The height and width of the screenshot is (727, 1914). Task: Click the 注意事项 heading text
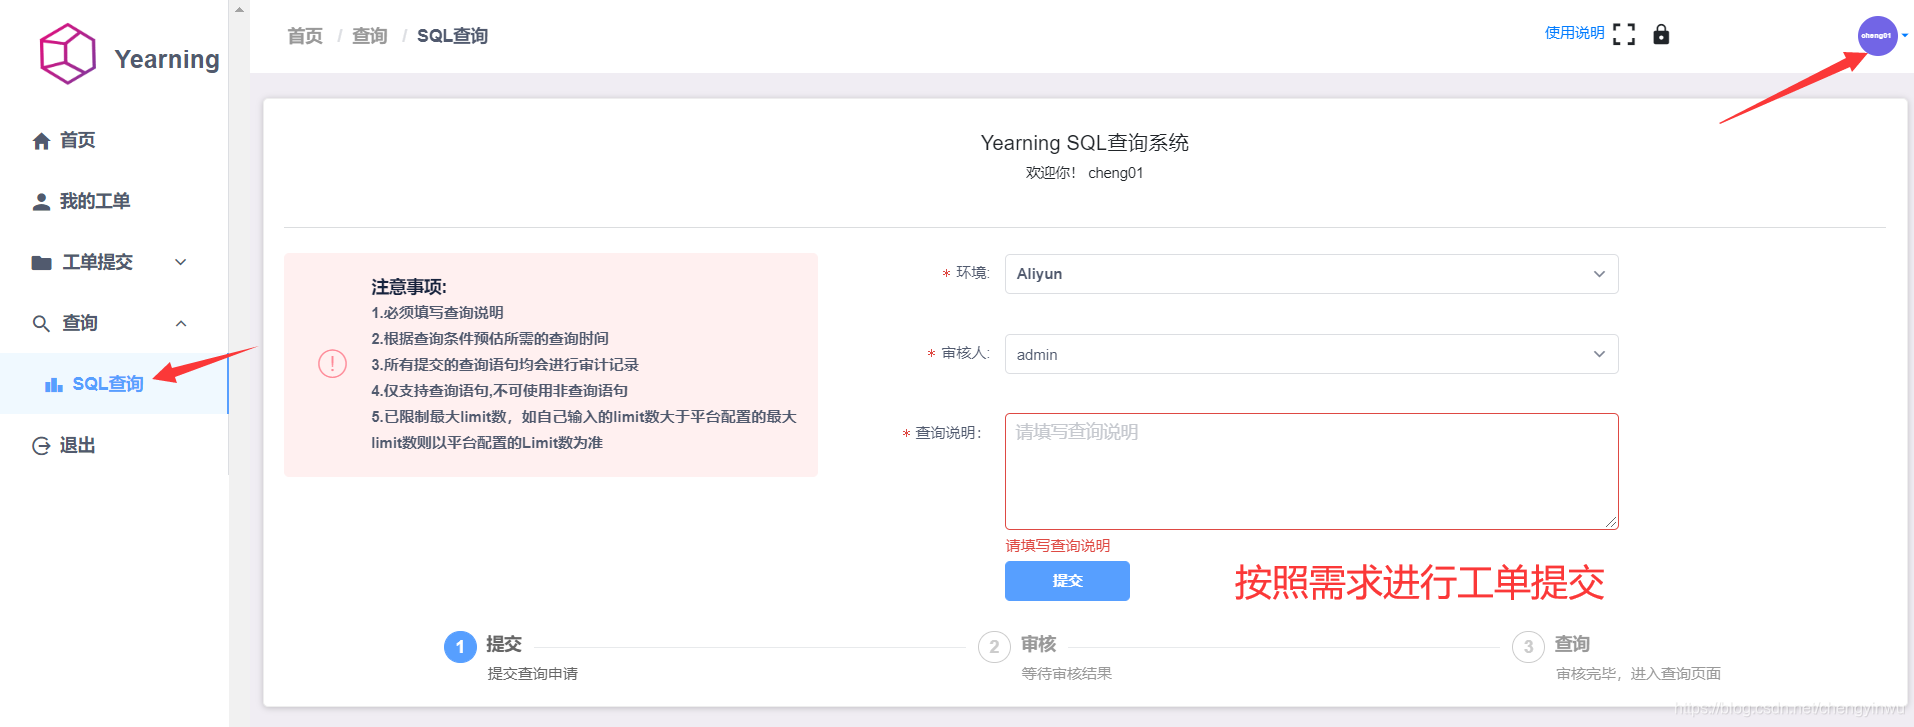(409, 287)
